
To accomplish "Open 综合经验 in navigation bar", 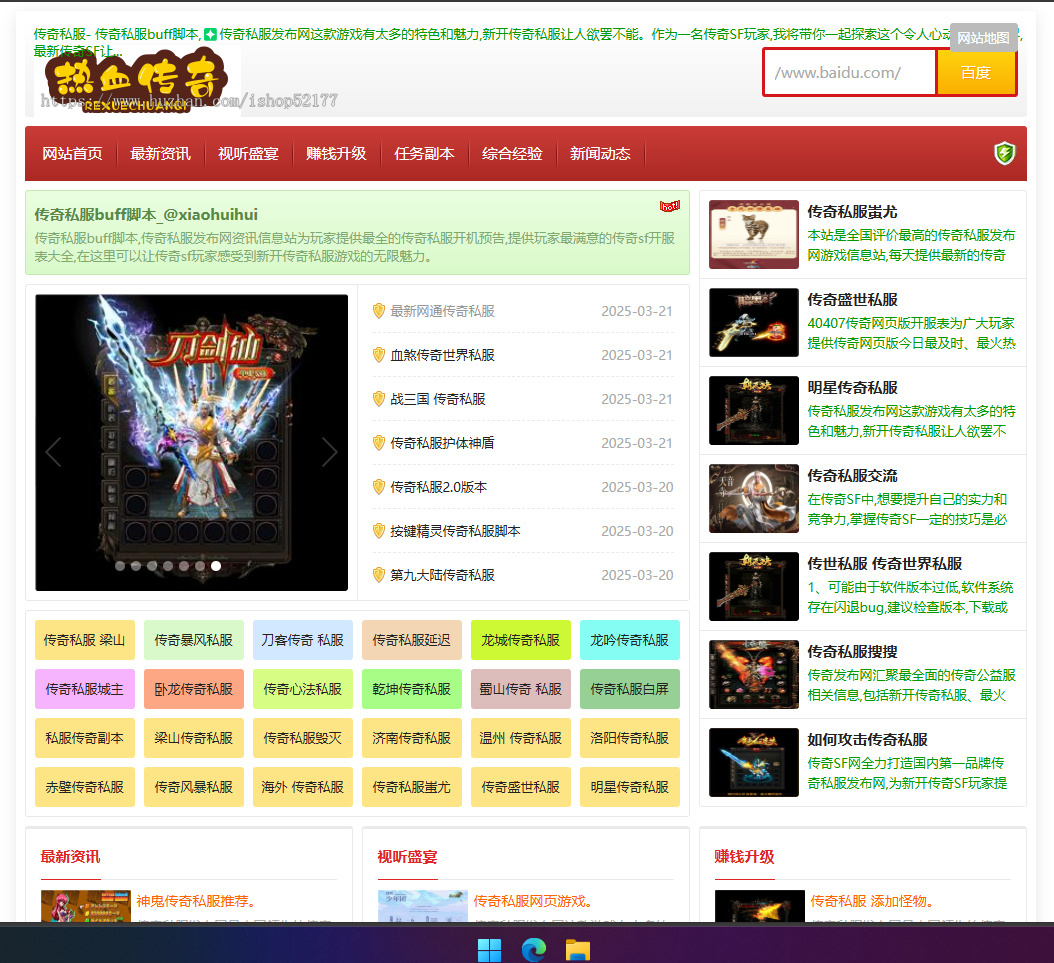I will tap(512, 154).
